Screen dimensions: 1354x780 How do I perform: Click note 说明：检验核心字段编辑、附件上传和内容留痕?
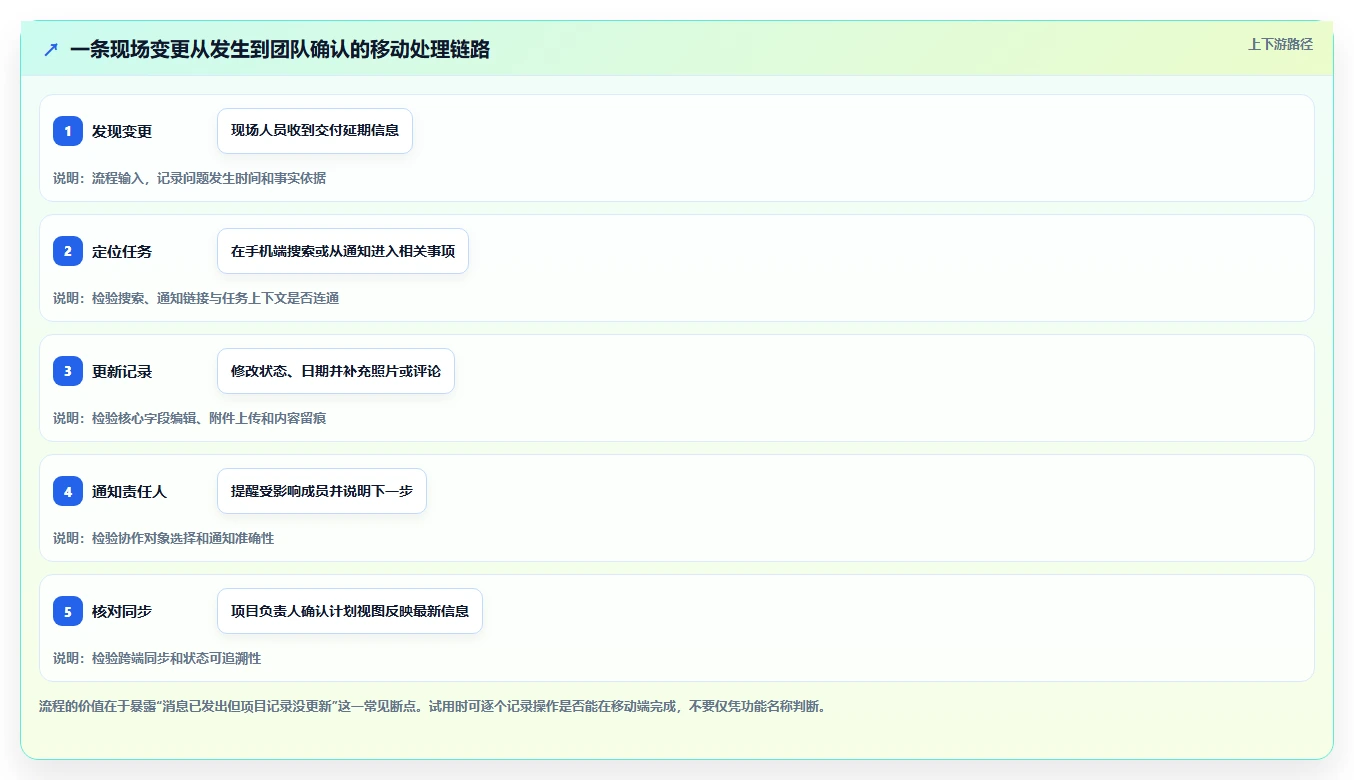tap(189, 418)
